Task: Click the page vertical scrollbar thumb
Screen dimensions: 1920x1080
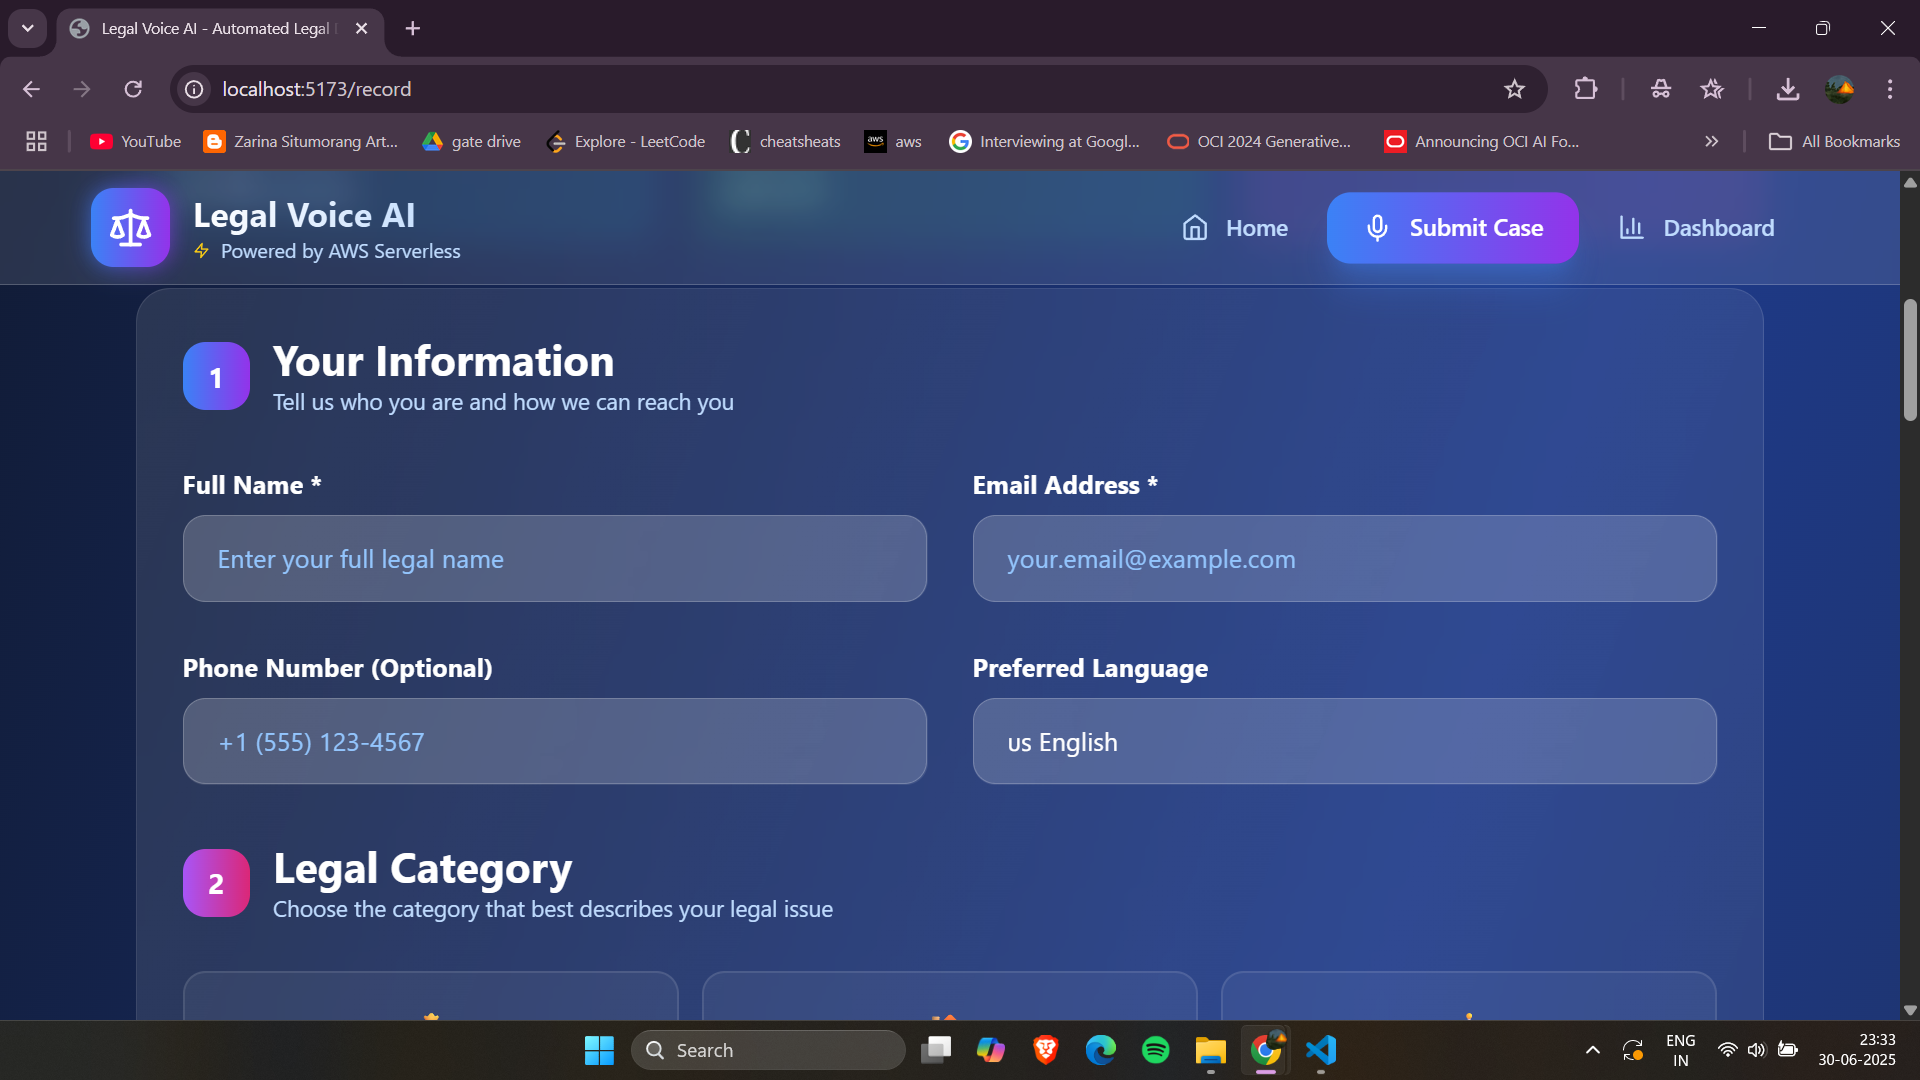Action: click(1910, 360)
